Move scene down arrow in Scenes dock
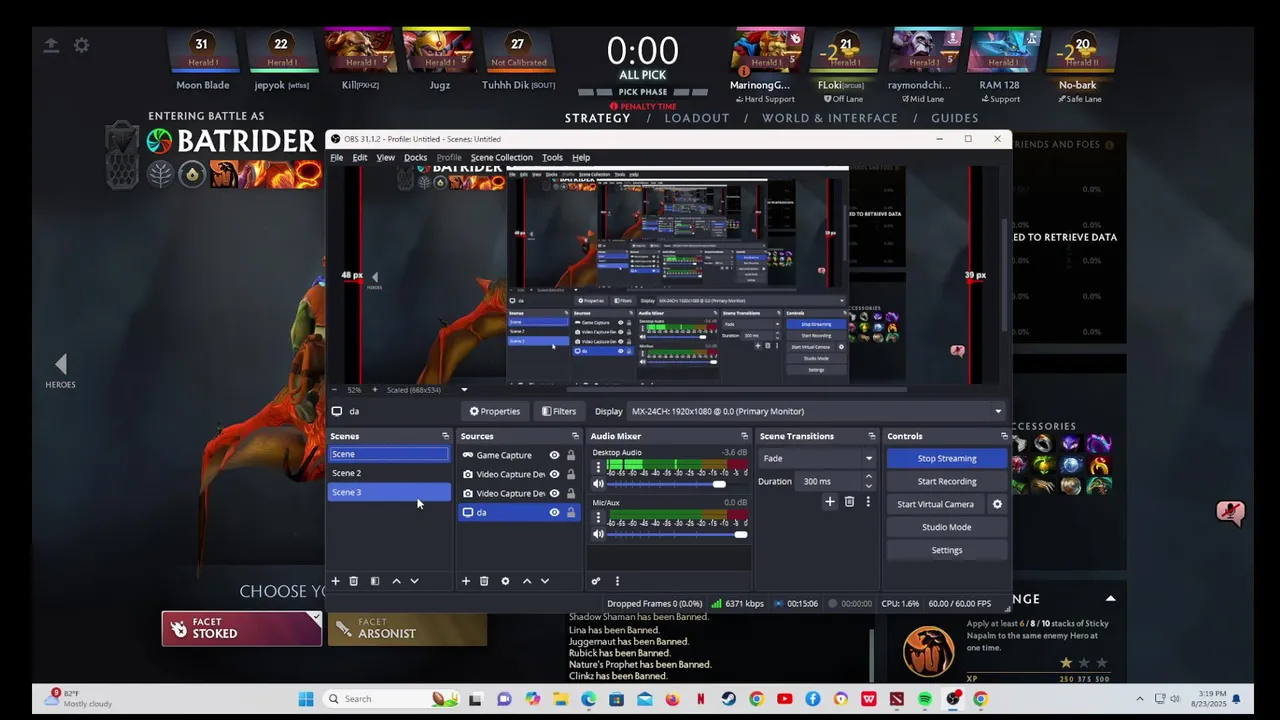 click(414, 581)
